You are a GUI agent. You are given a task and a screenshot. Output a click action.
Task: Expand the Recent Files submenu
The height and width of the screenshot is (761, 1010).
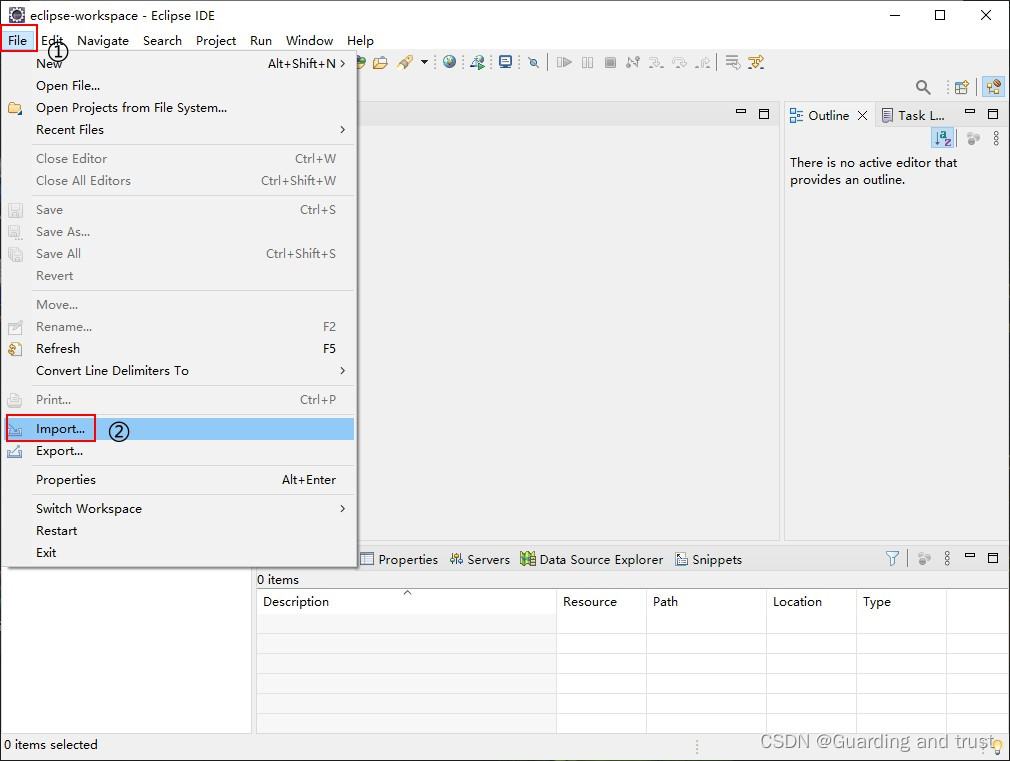click(179, 129)
